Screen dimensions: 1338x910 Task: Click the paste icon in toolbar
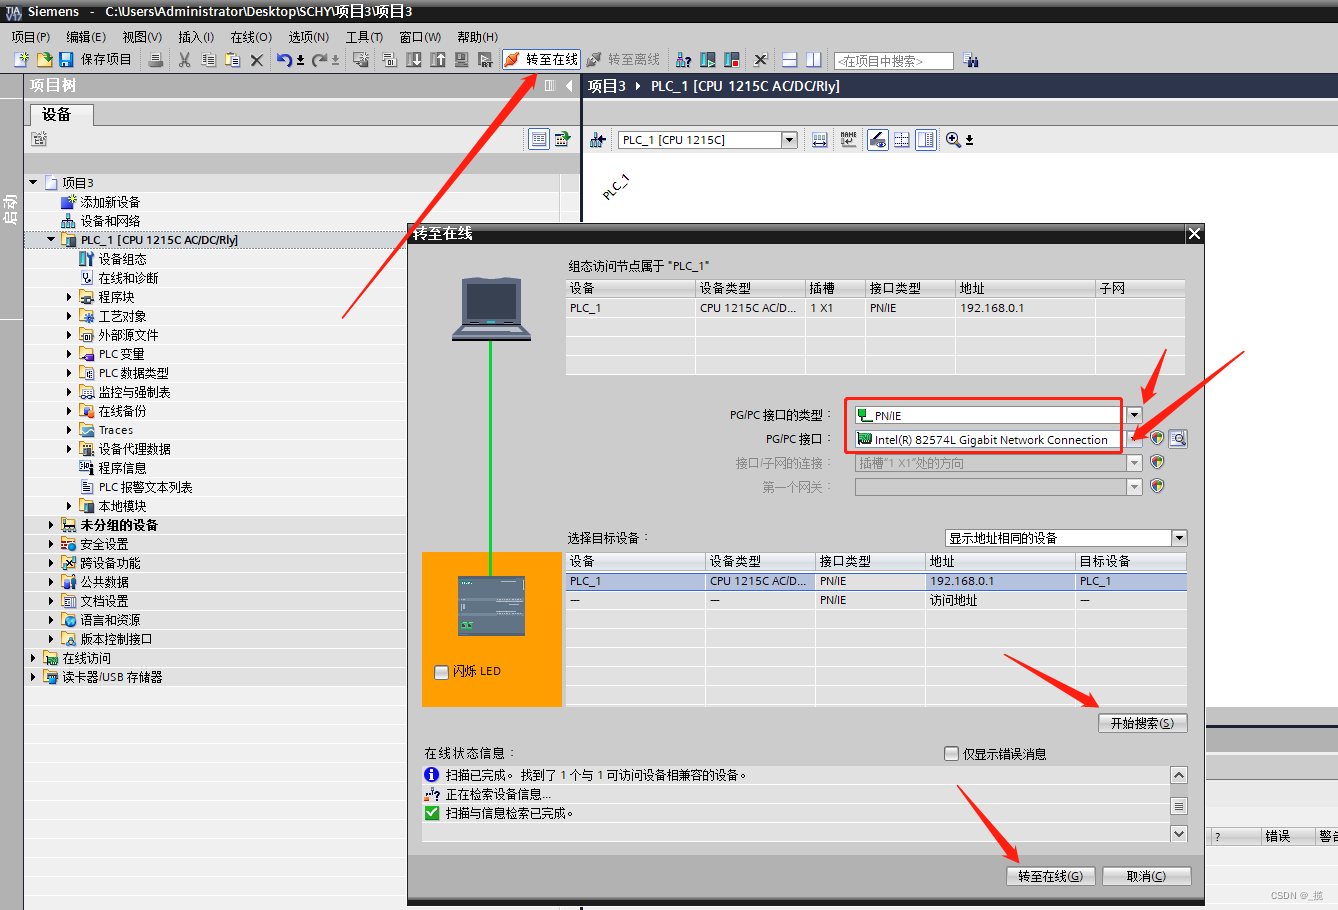click(x=232, y=60)
